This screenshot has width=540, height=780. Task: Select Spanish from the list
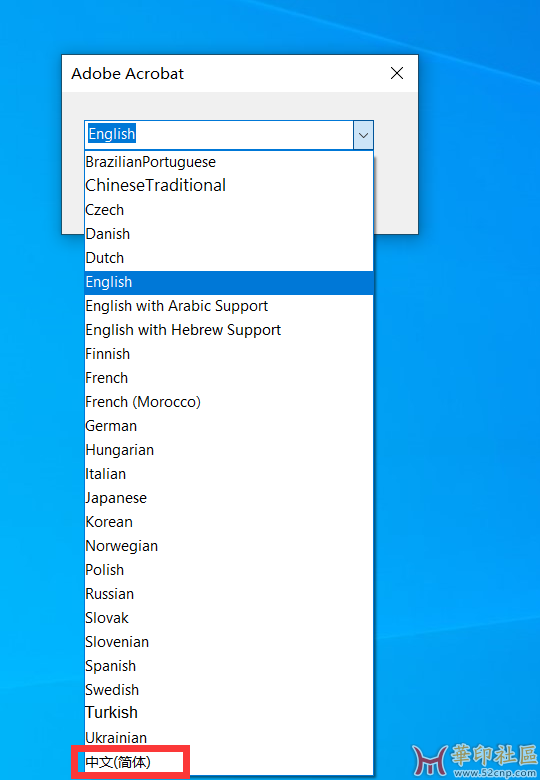pyautogui.click(x=229, y=666)
